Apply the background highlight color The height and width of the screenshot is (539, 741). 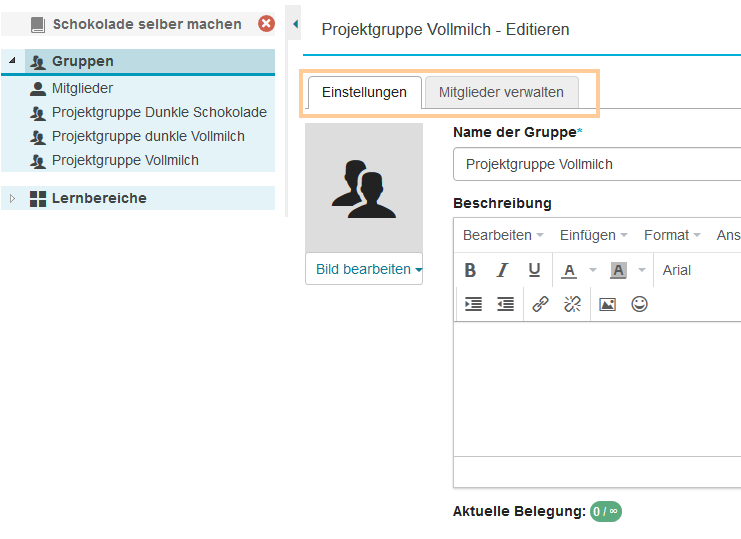point(618,271)
